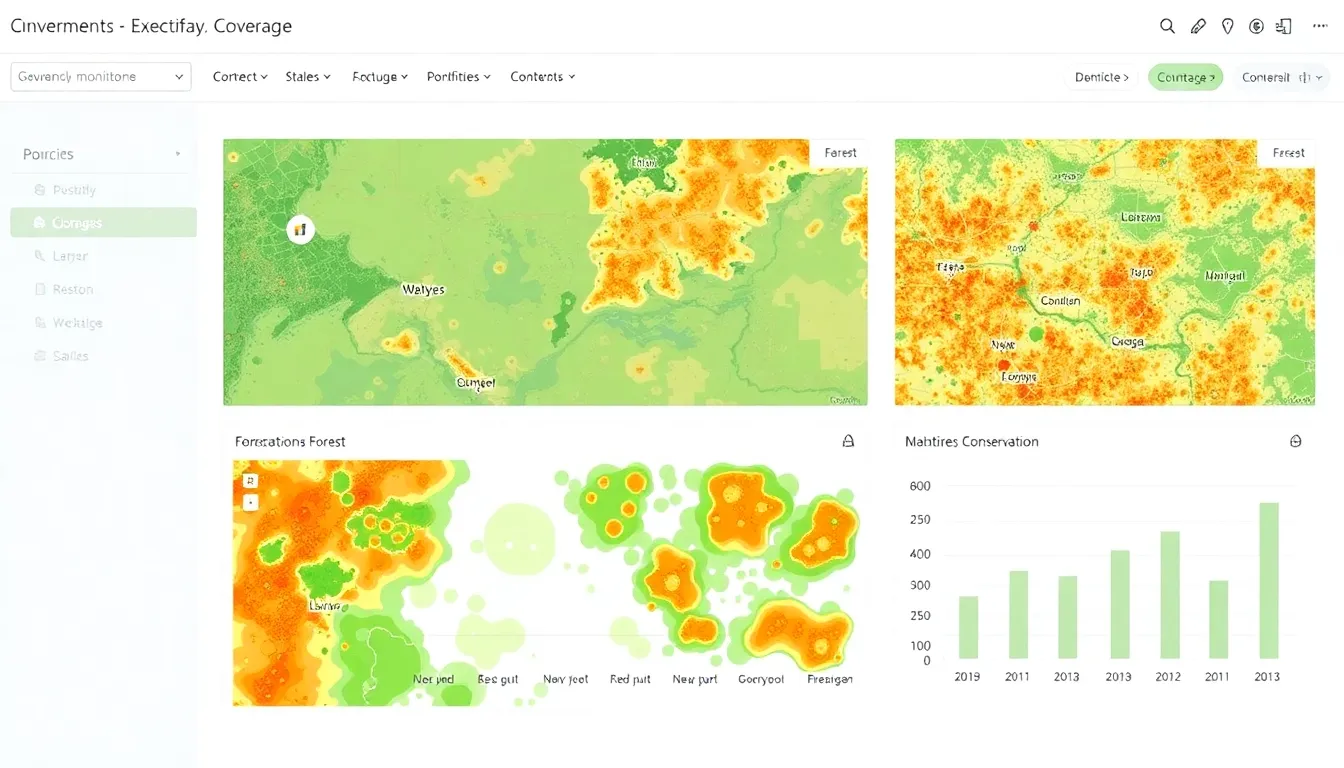Viewport: 1344px width, 768px height.
Task: Click the Gevrency monittone input field
Action: [x=100, y=76]
